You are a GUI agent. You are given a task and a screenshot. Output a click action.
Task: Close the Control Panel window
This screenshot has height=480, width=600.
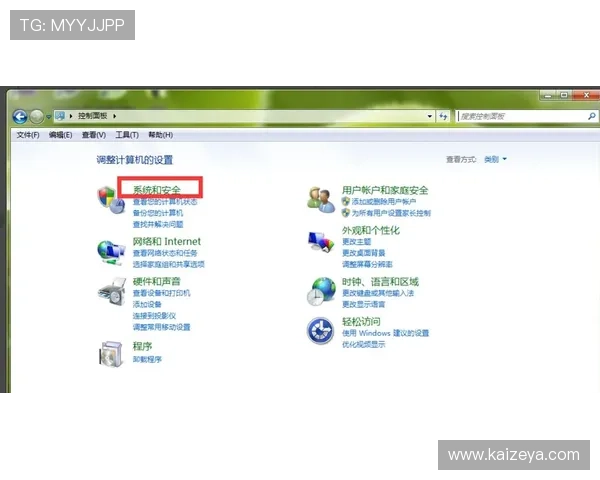[x=586, y=95]
